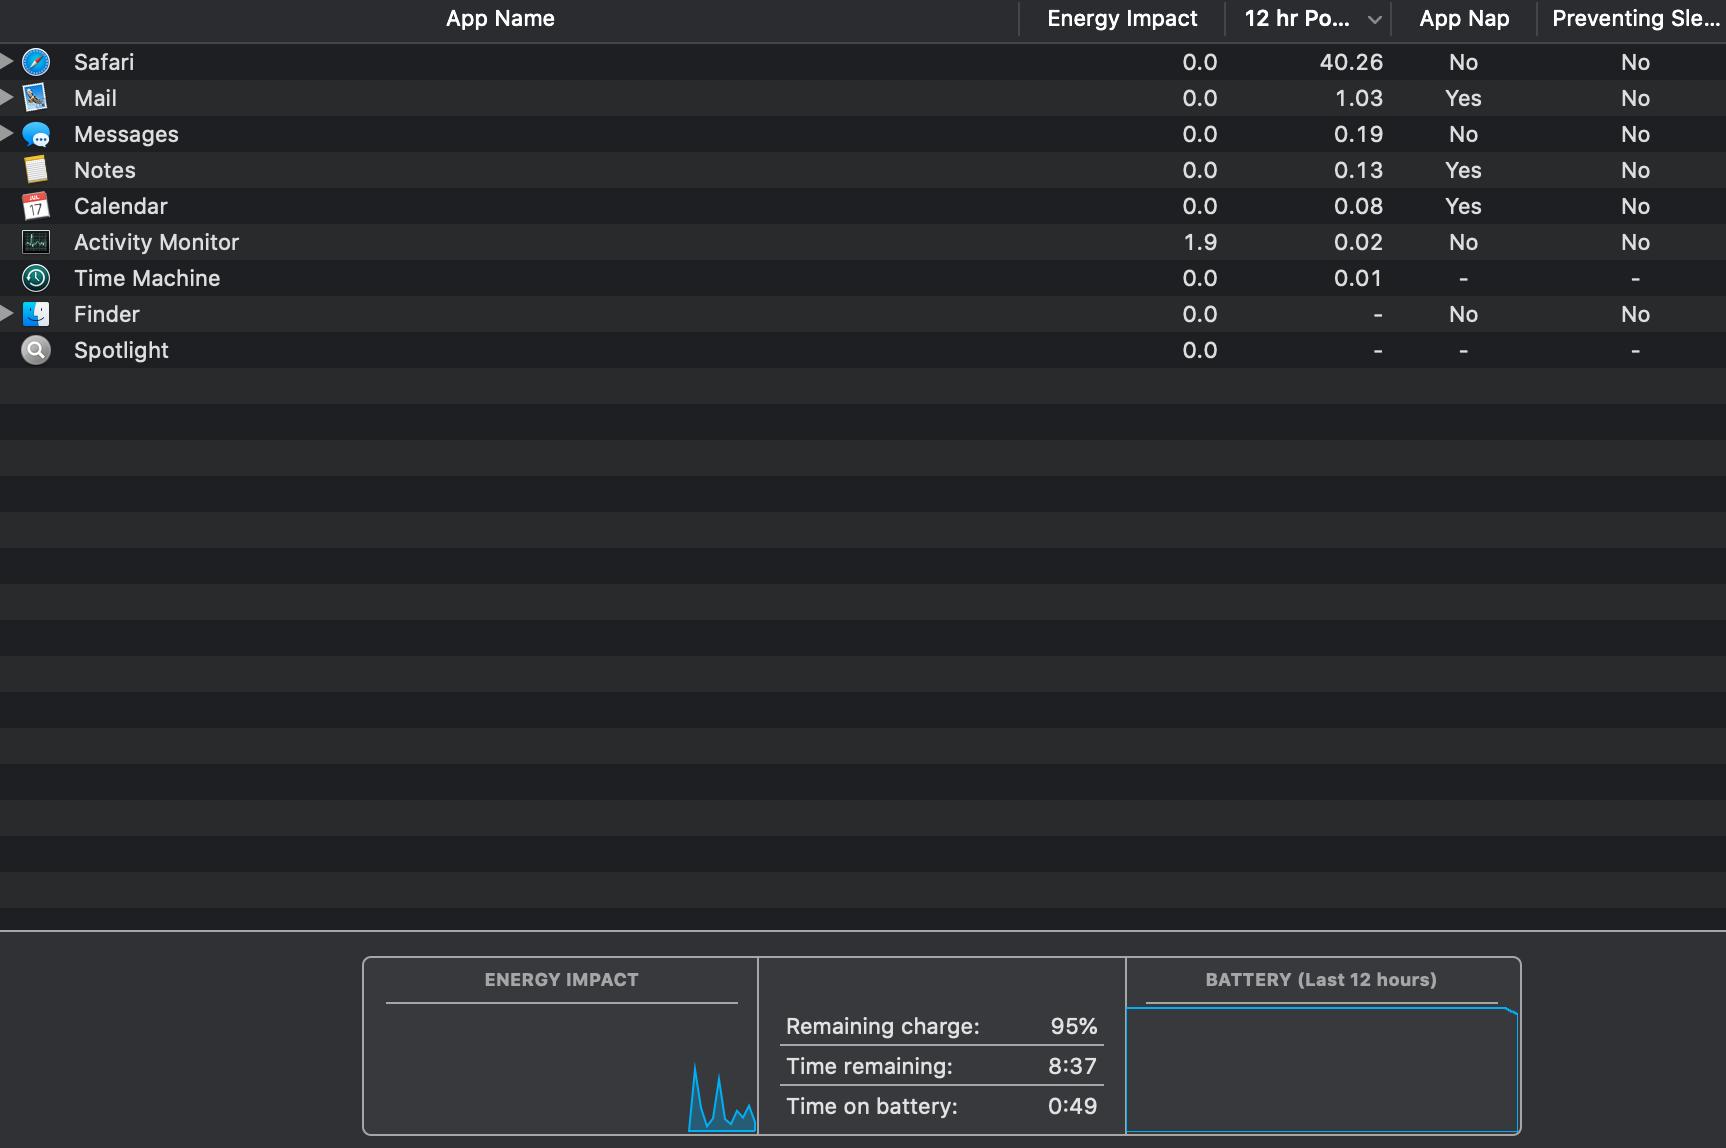The width and height of the screenshot is (1726, 1148).
Task: Click Calendar's 0.08 power value
Action: 1358,206
